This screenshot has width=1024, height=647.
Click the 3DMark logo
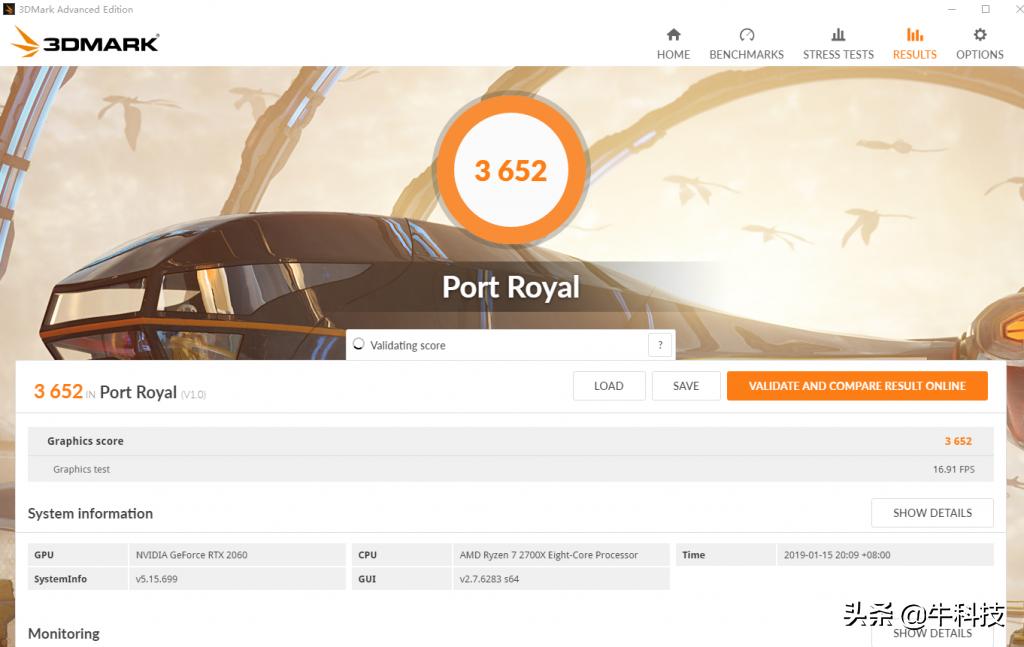click(85, 42)
